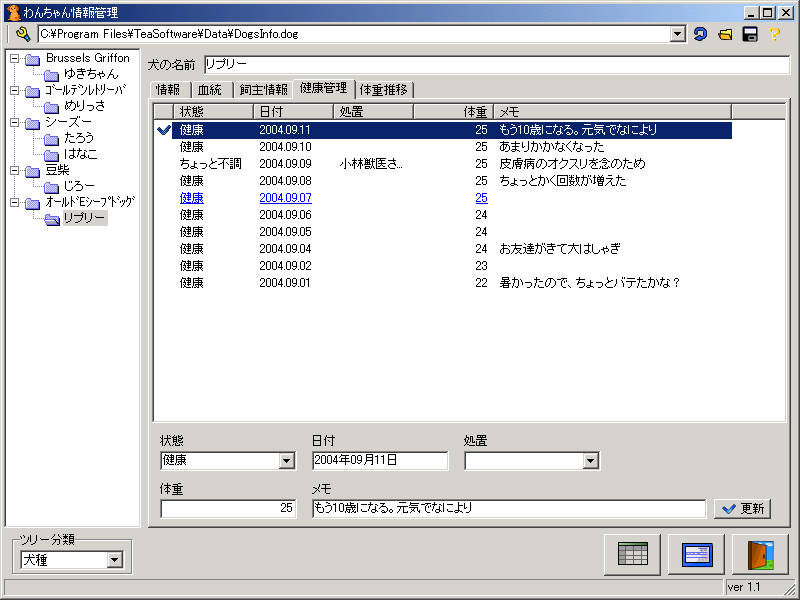The image size is (800, 600).
Task: Select the じろー tree item
Action: coord(79,186)
